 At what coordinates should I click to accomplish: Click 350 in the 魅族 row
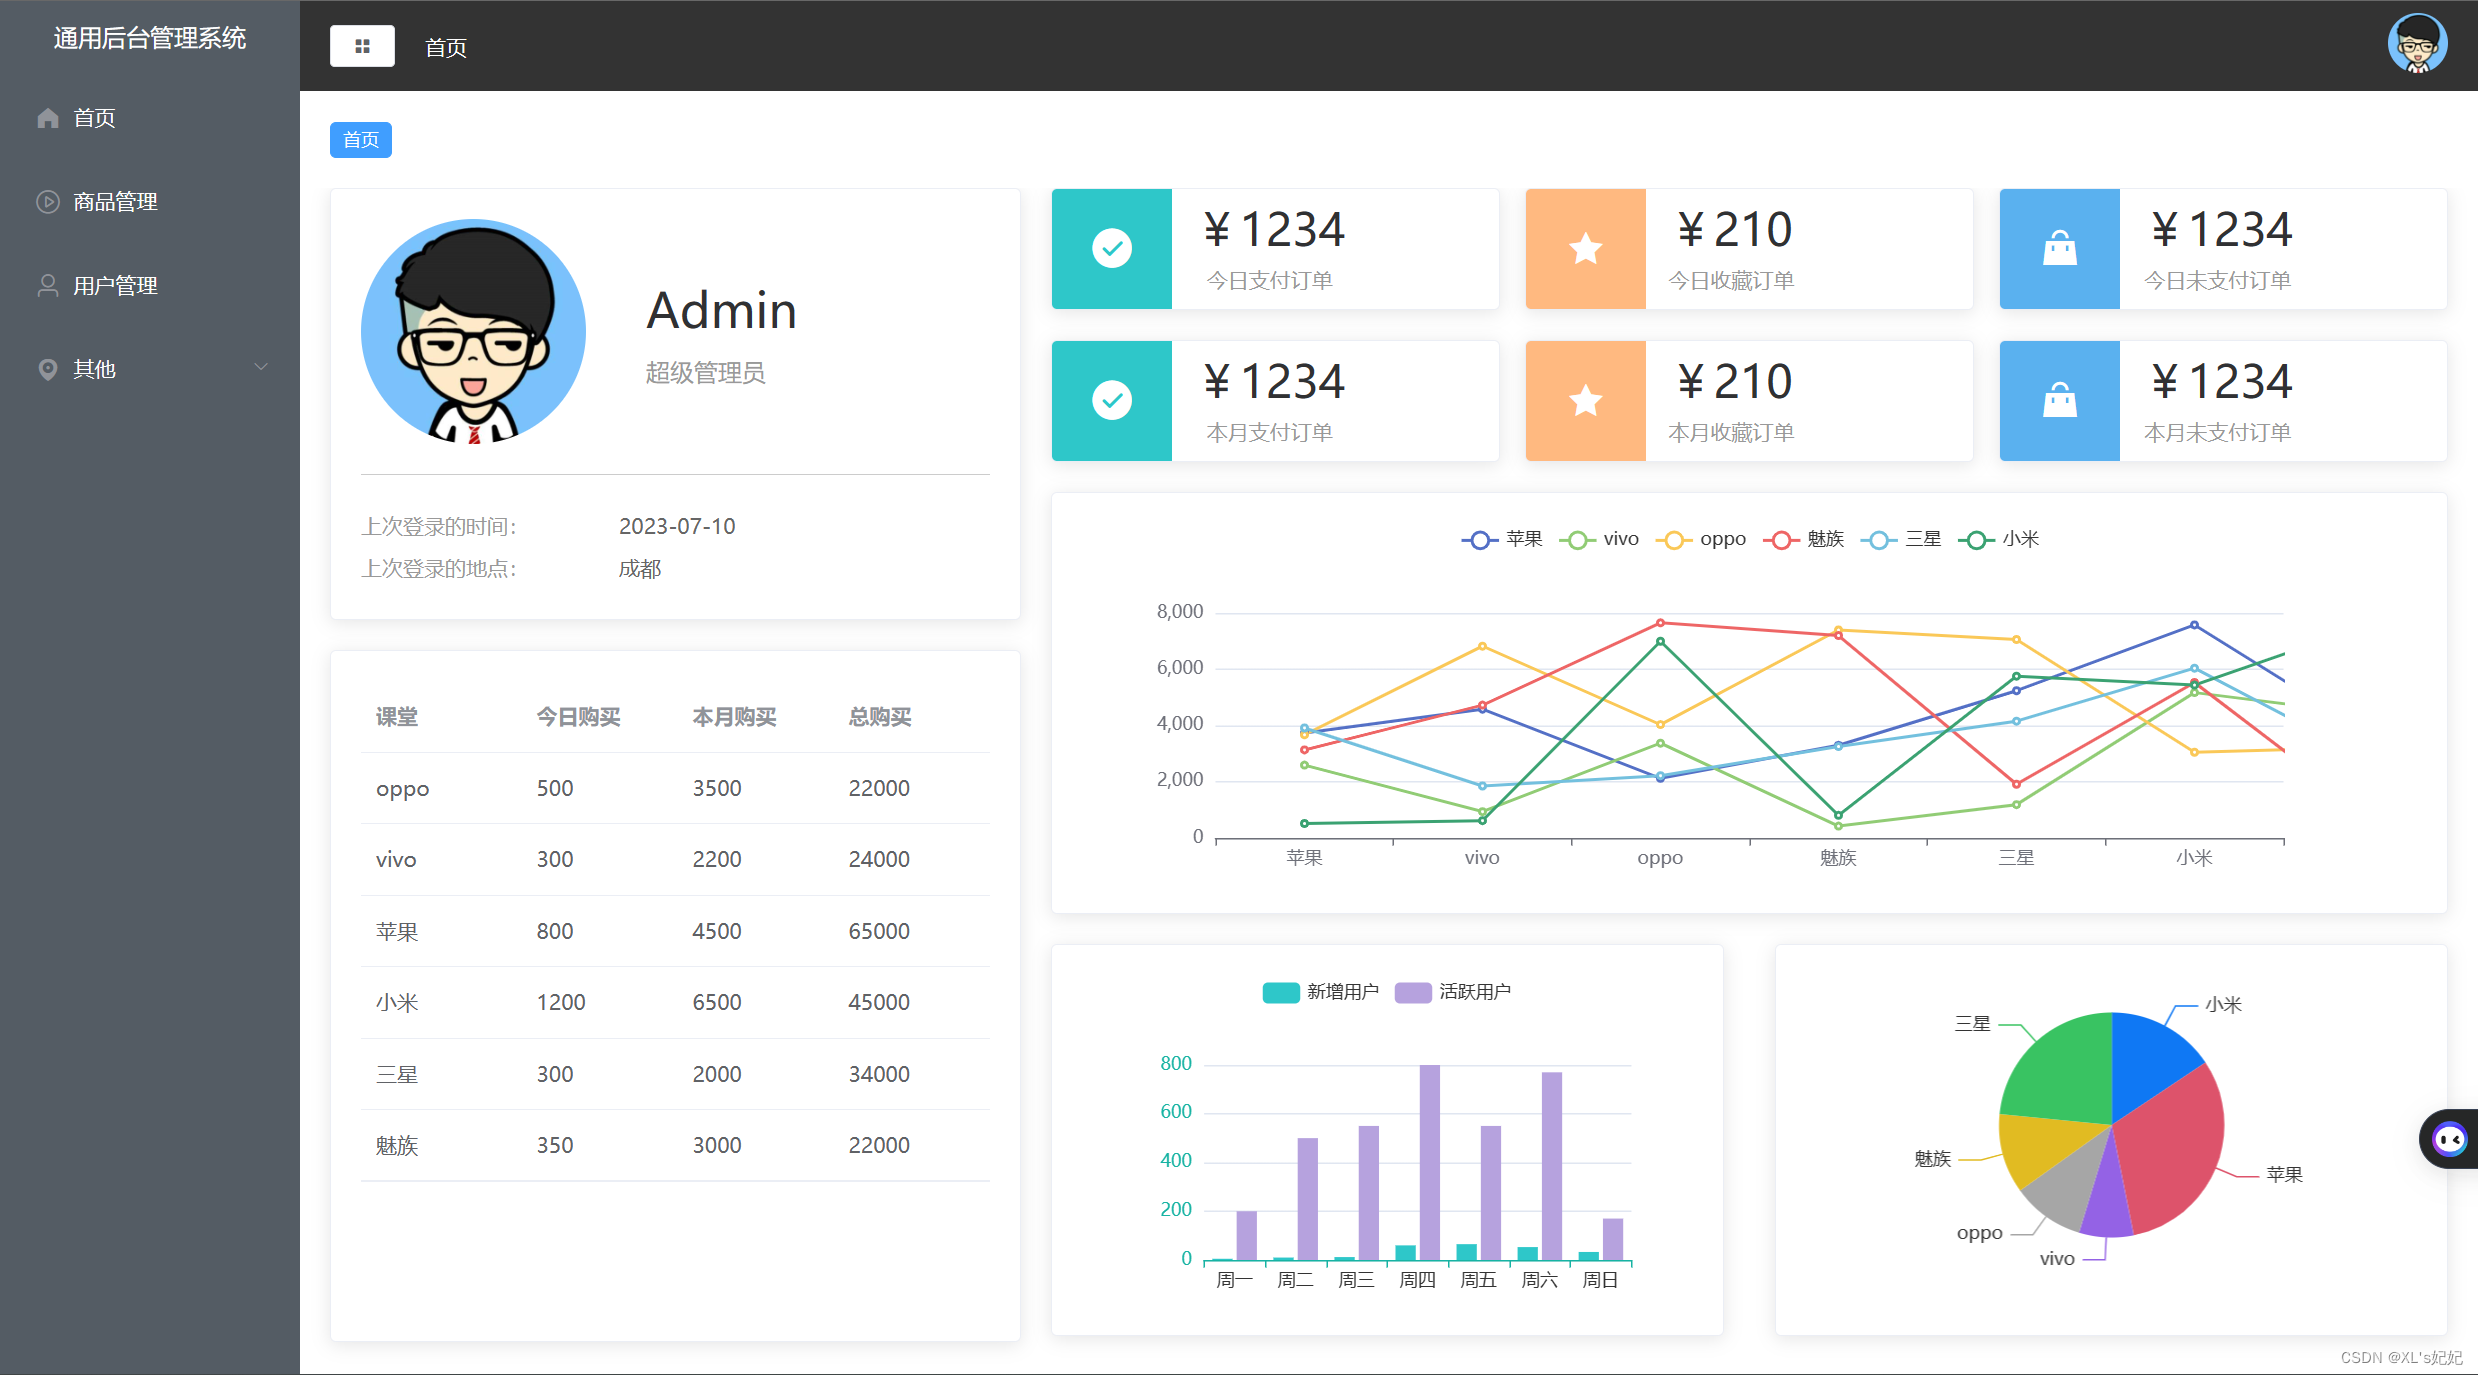[555, 1146]
